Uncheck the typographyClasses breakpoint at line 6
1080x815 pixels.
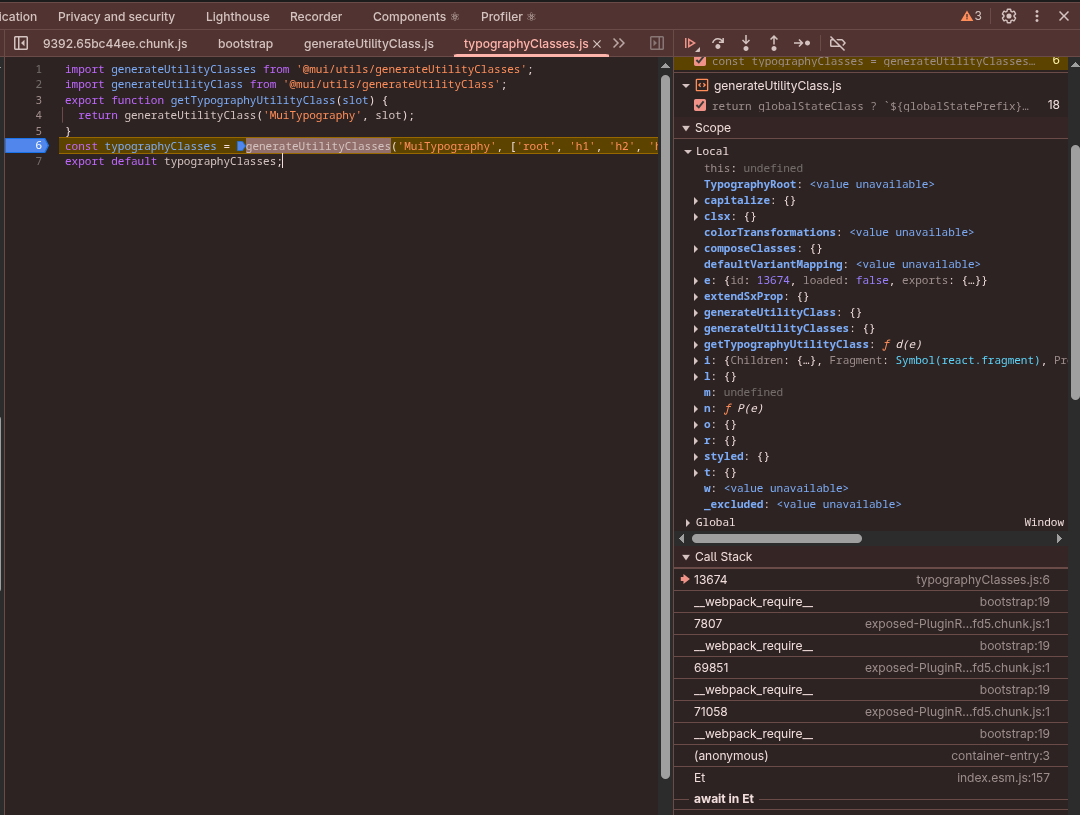pos(700,61)
